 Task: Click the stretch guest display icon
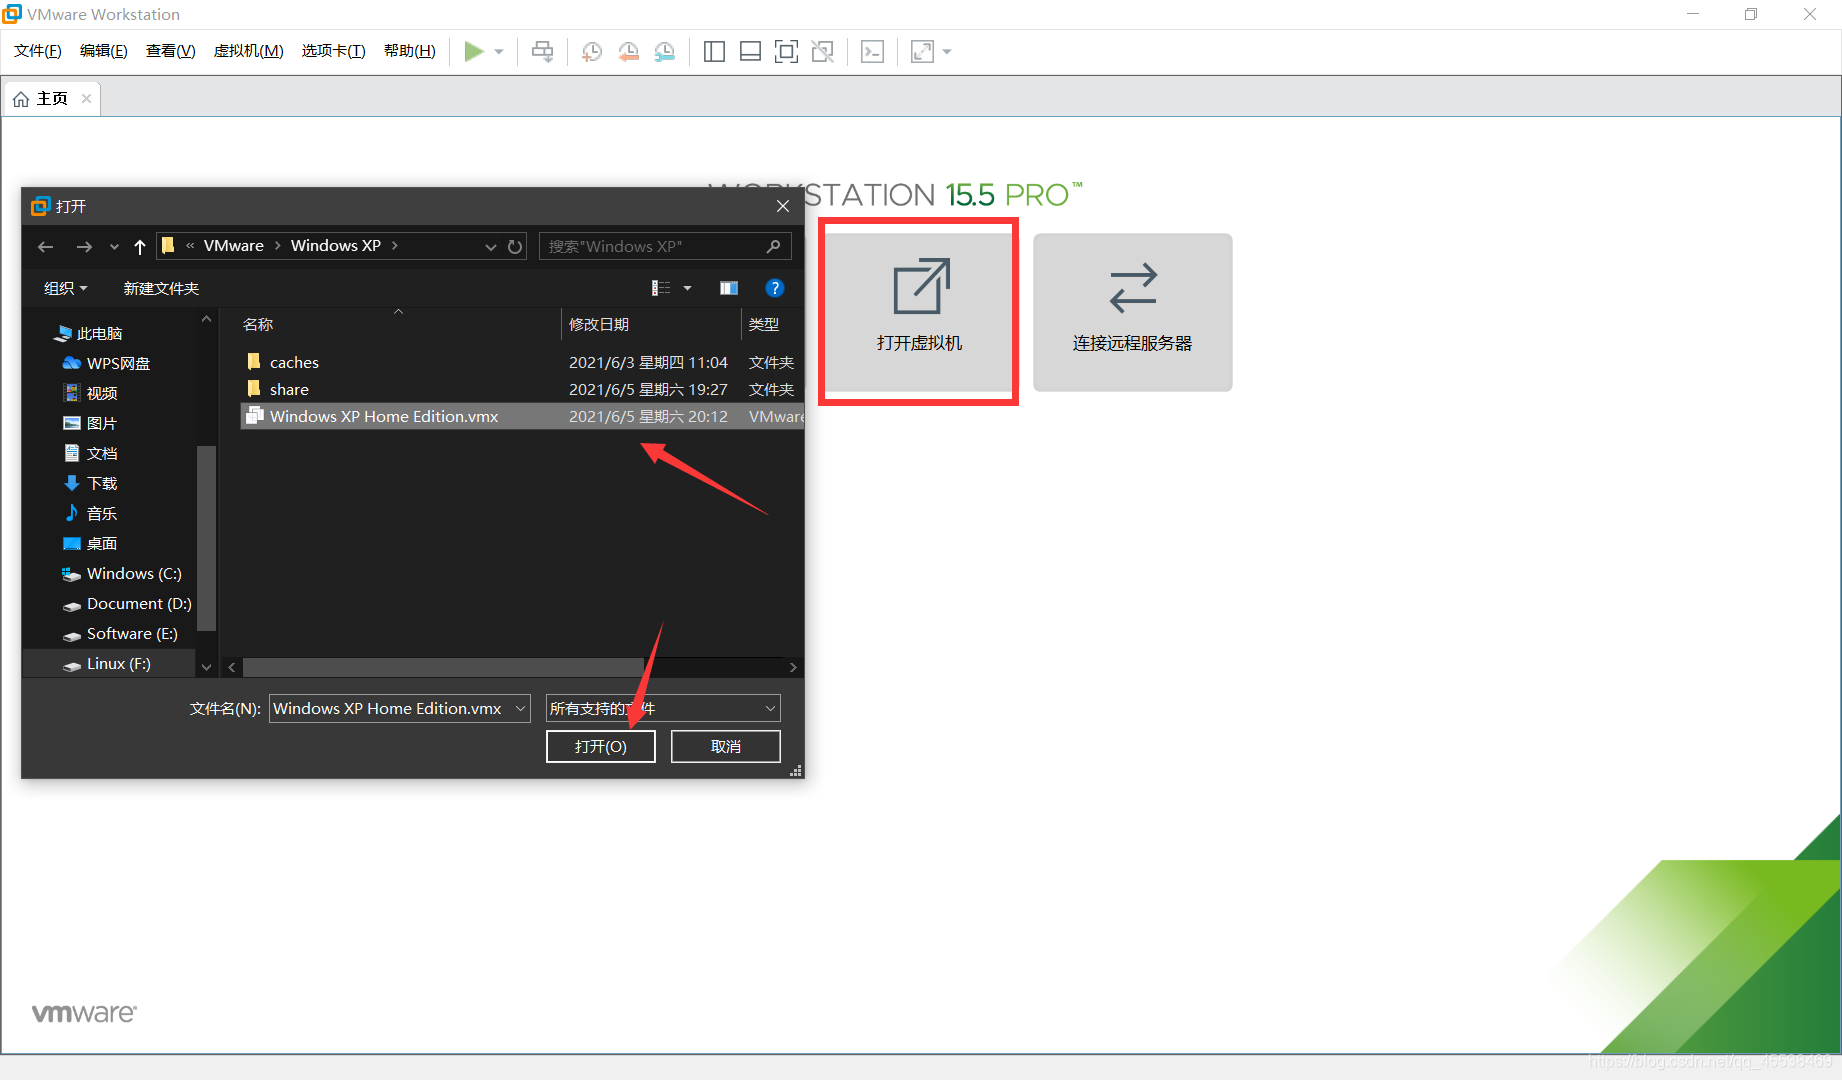pos(922,51)
